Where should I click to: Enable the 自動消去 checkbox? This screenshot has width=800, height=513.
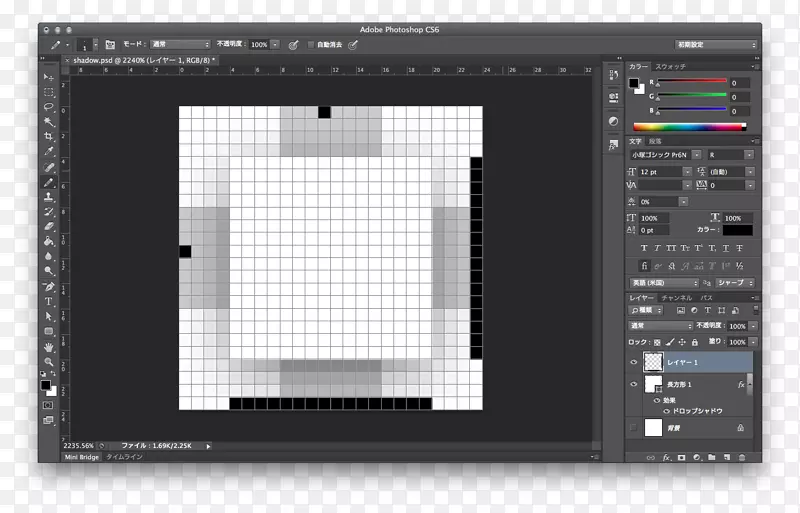(x=311, y=45)
